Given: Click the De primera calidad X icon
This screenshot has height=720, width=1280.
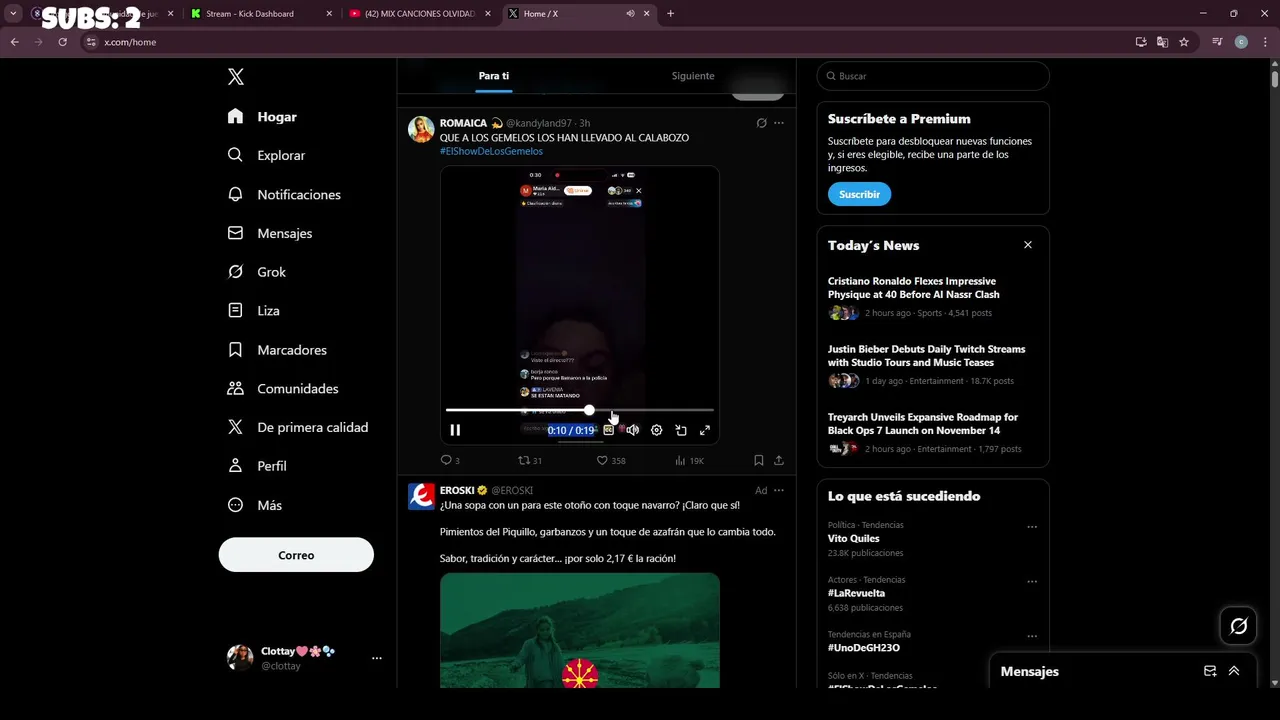Looking at the screenshot, I should coord(236,427).
